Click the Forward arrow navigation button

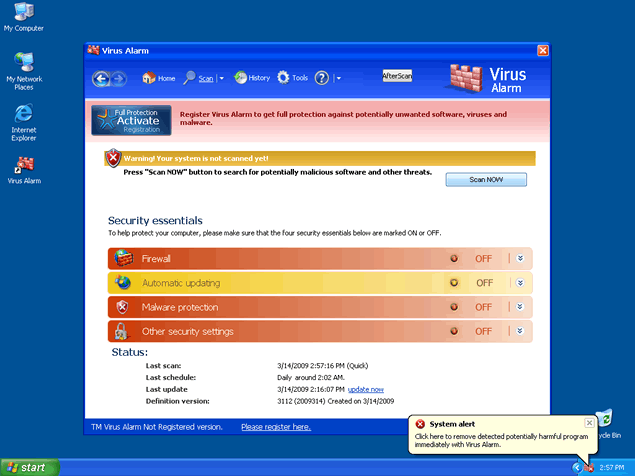pos(118,79)
